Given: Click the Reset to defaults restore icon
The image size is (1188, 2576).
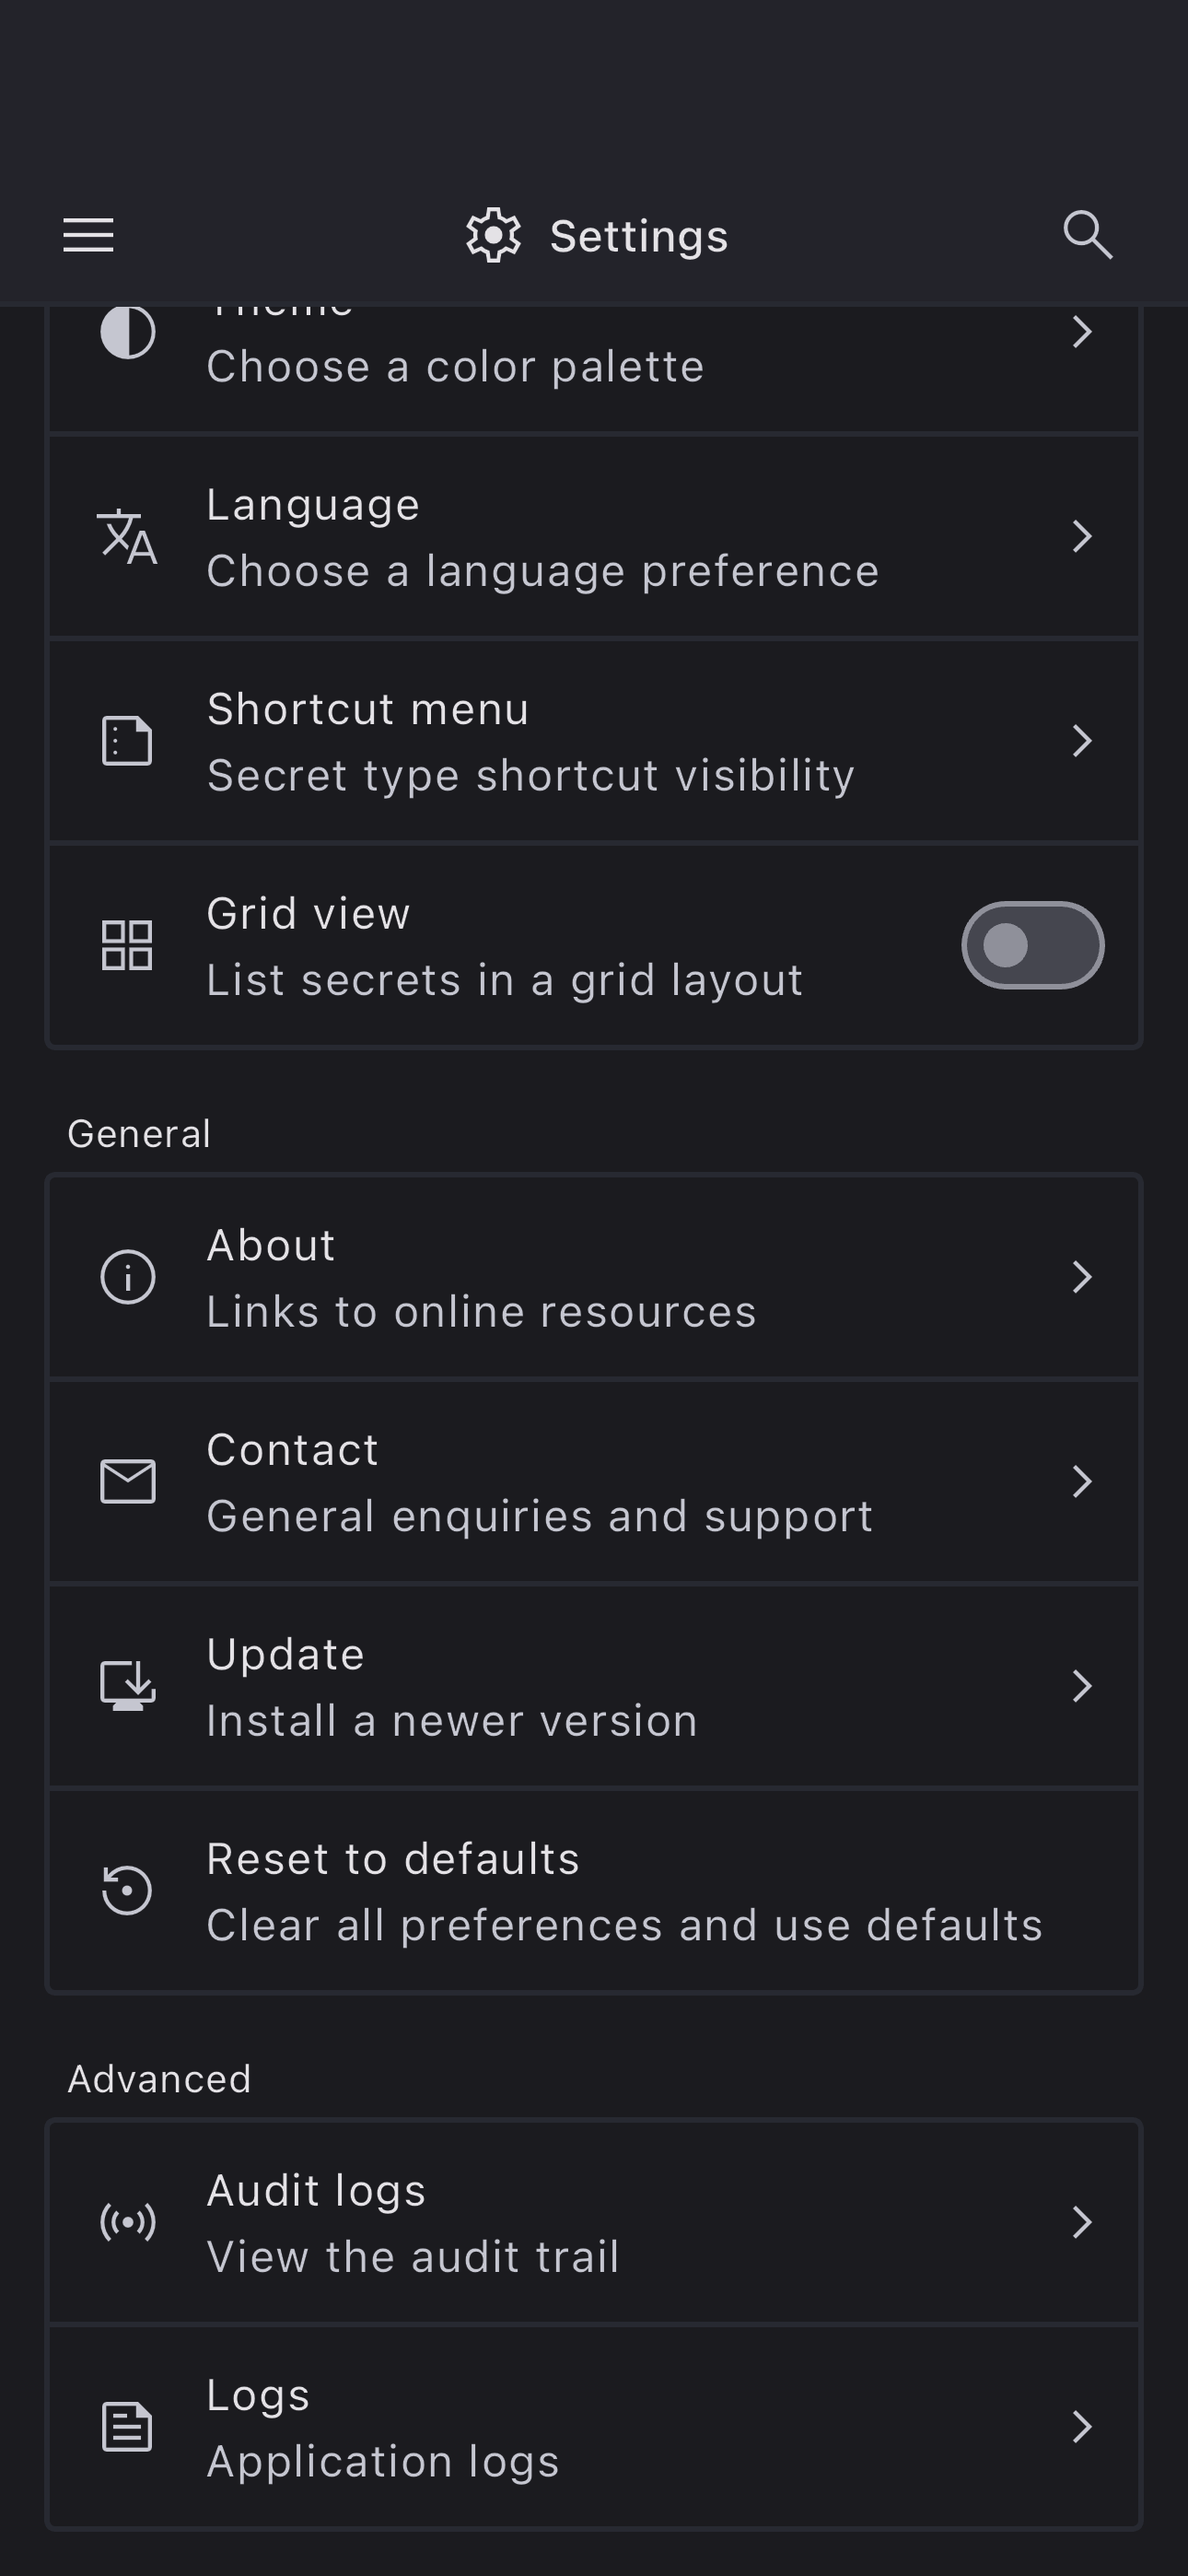Looking at the screenshot, I should coord(127,1891).
